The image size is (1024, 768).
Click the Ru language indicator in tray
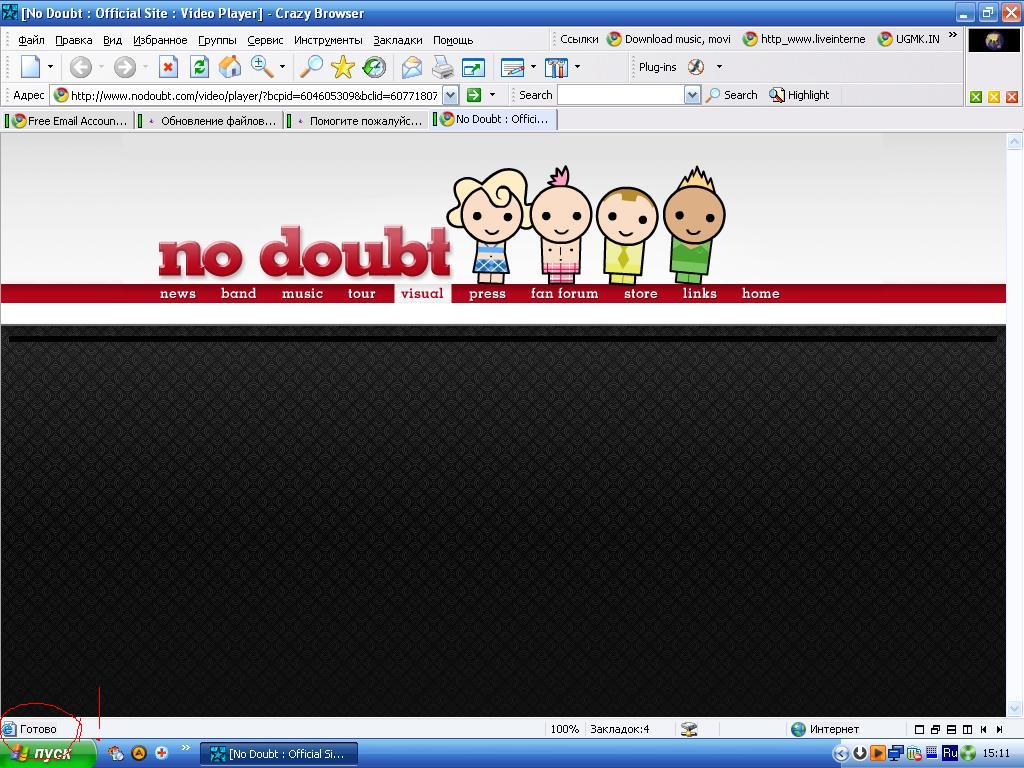[x=950, y=753]
